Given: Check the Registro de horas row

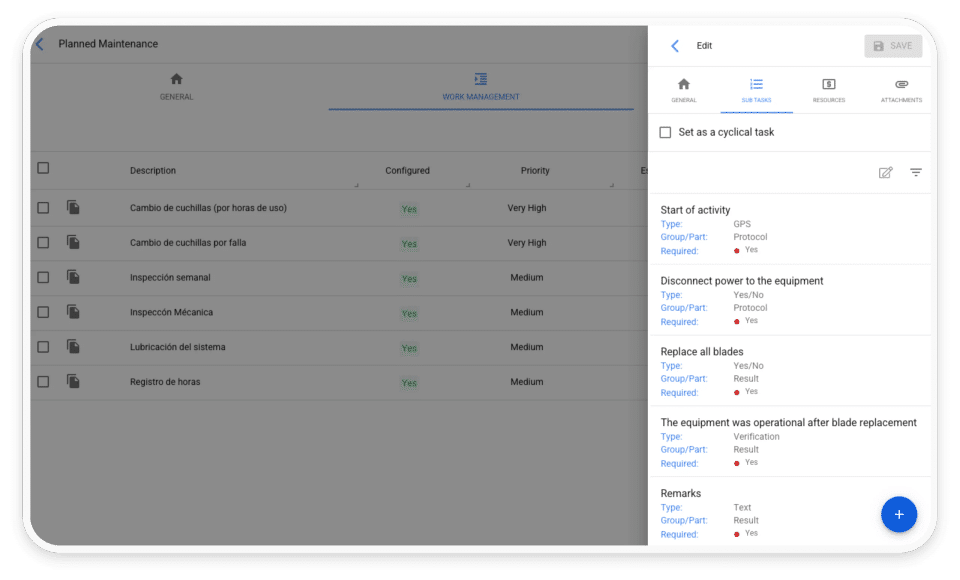Looking at the screenshot, I should click(x=43, y=382).
